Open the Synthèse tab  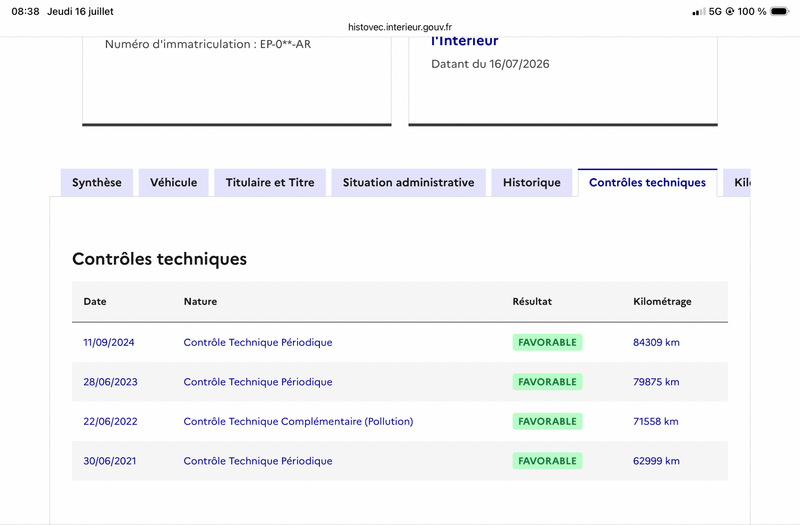tap(97, 183)
